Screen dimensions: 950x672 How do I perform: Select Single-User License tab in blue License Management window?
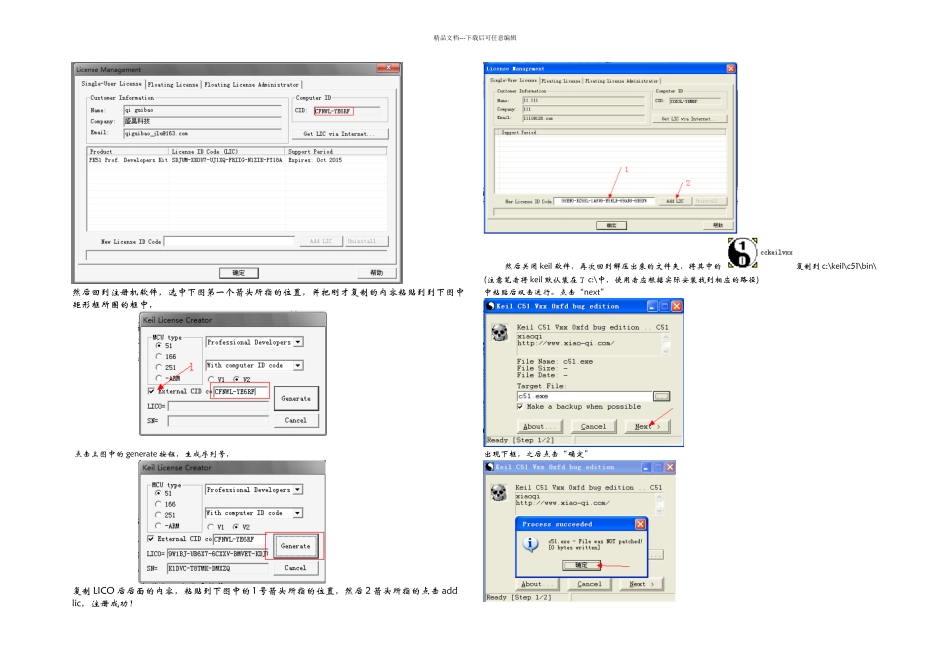click(513, 80)
